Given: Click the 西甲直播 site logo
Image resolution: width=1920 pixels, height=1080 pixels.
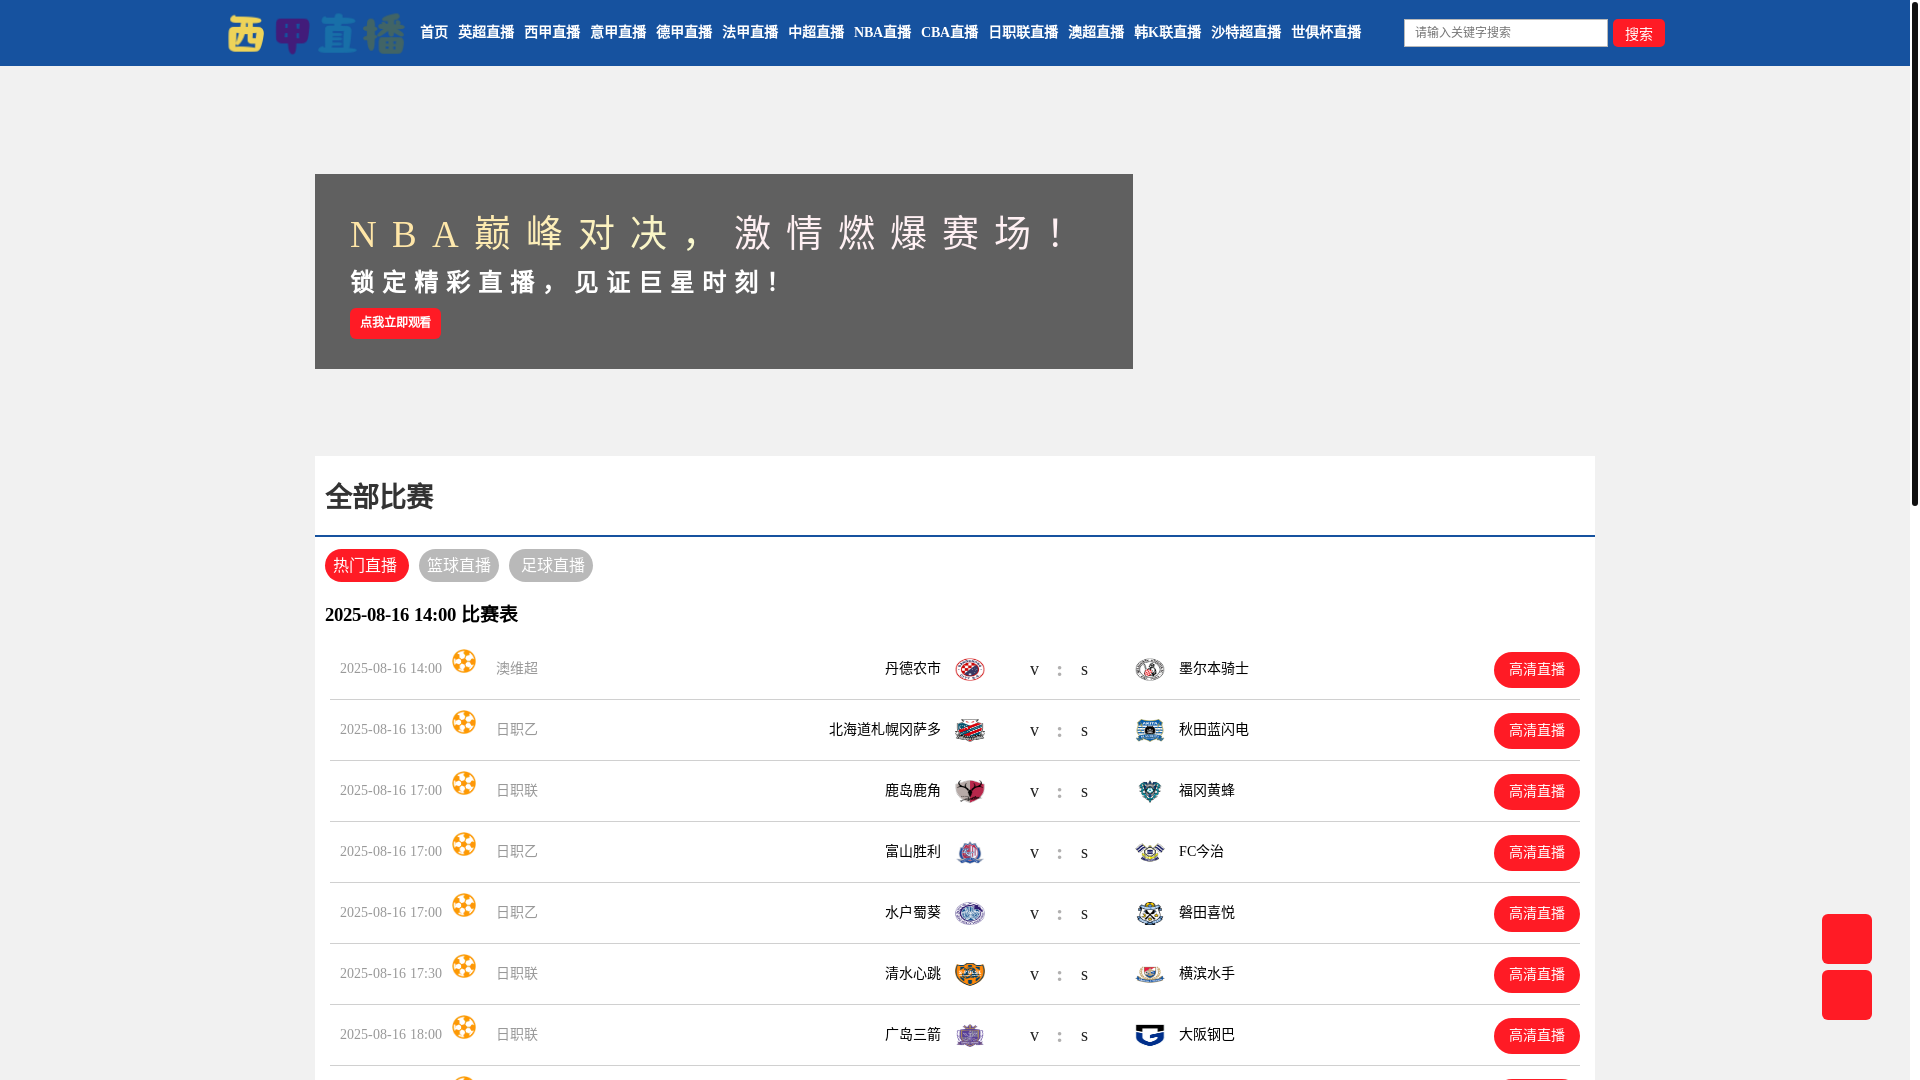Looking at the screenshot, I should 316,33.
